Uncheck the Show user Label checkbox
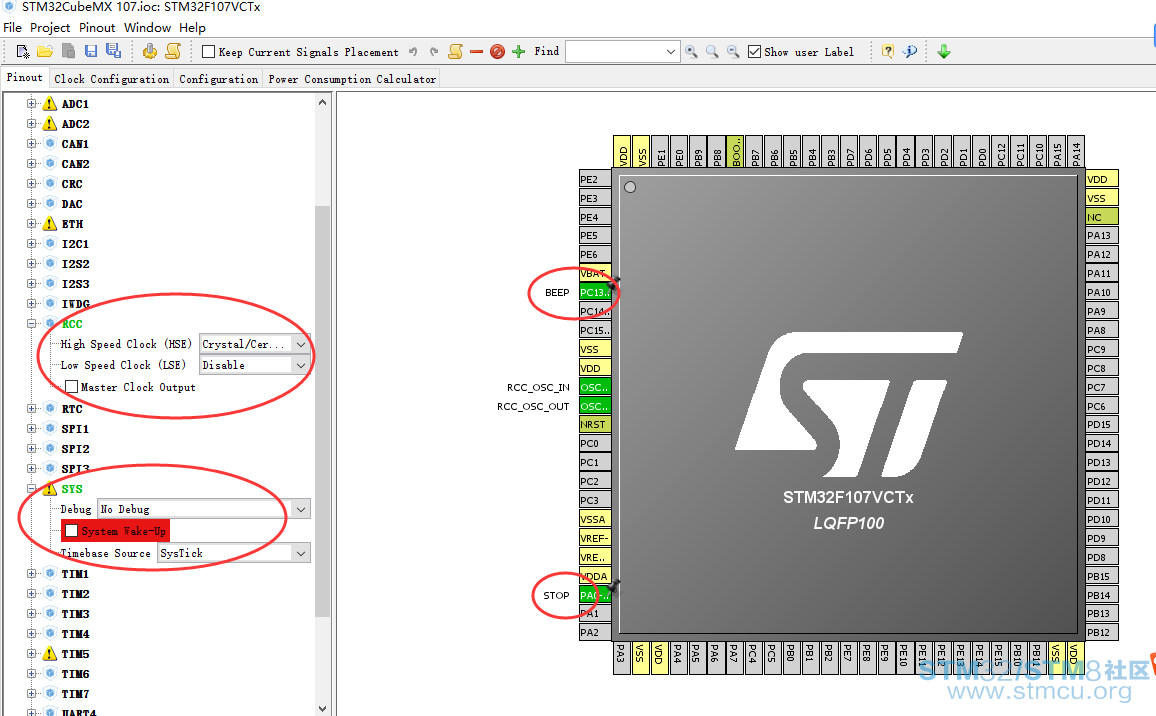The width and height of the screenshot is (1156, 716). tap(754, 52)
